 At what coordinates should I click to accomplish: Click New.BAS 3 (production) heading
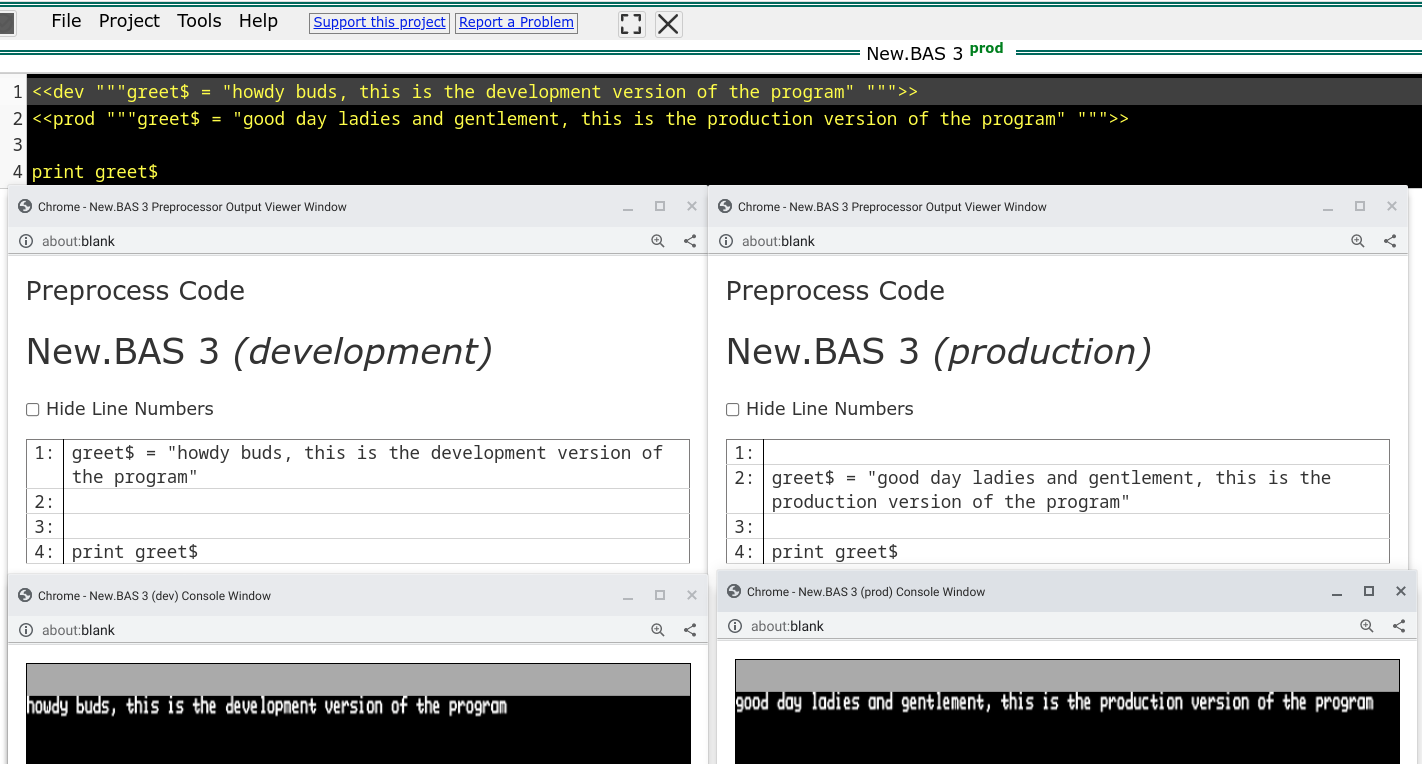pos(939,352)
